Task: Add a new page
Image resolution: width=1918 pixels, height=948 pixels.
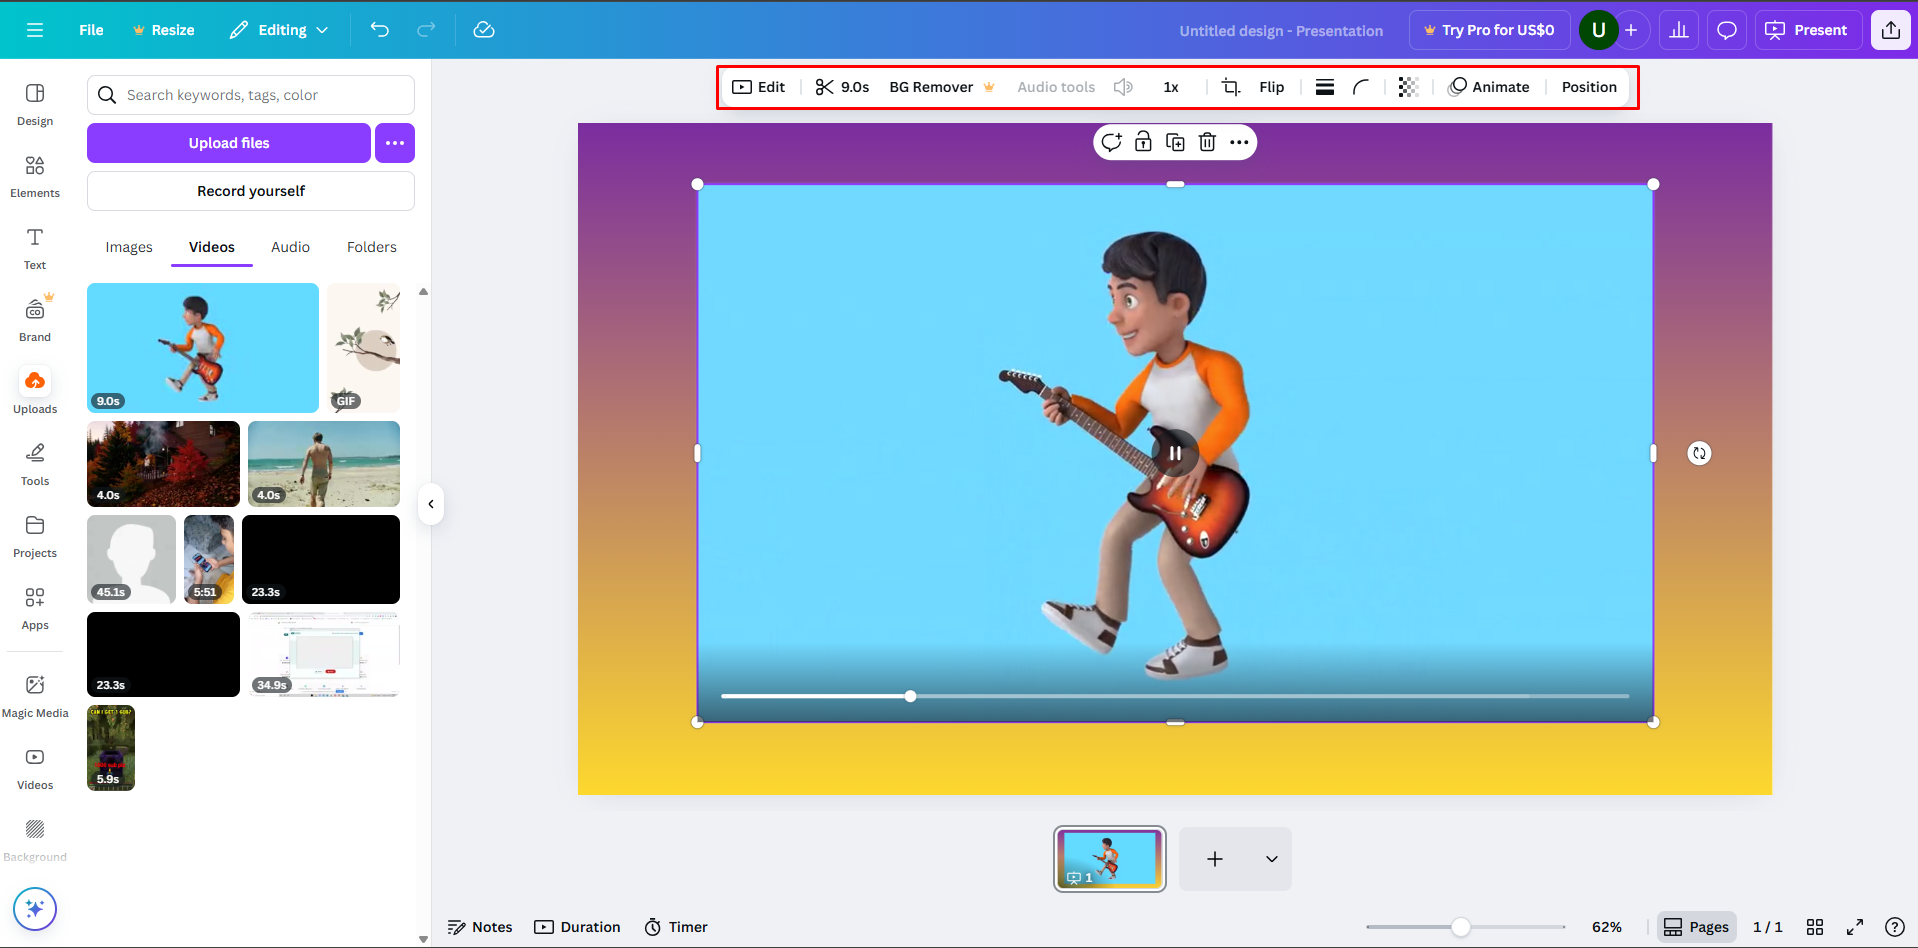Action: [x=1215, y=859]
